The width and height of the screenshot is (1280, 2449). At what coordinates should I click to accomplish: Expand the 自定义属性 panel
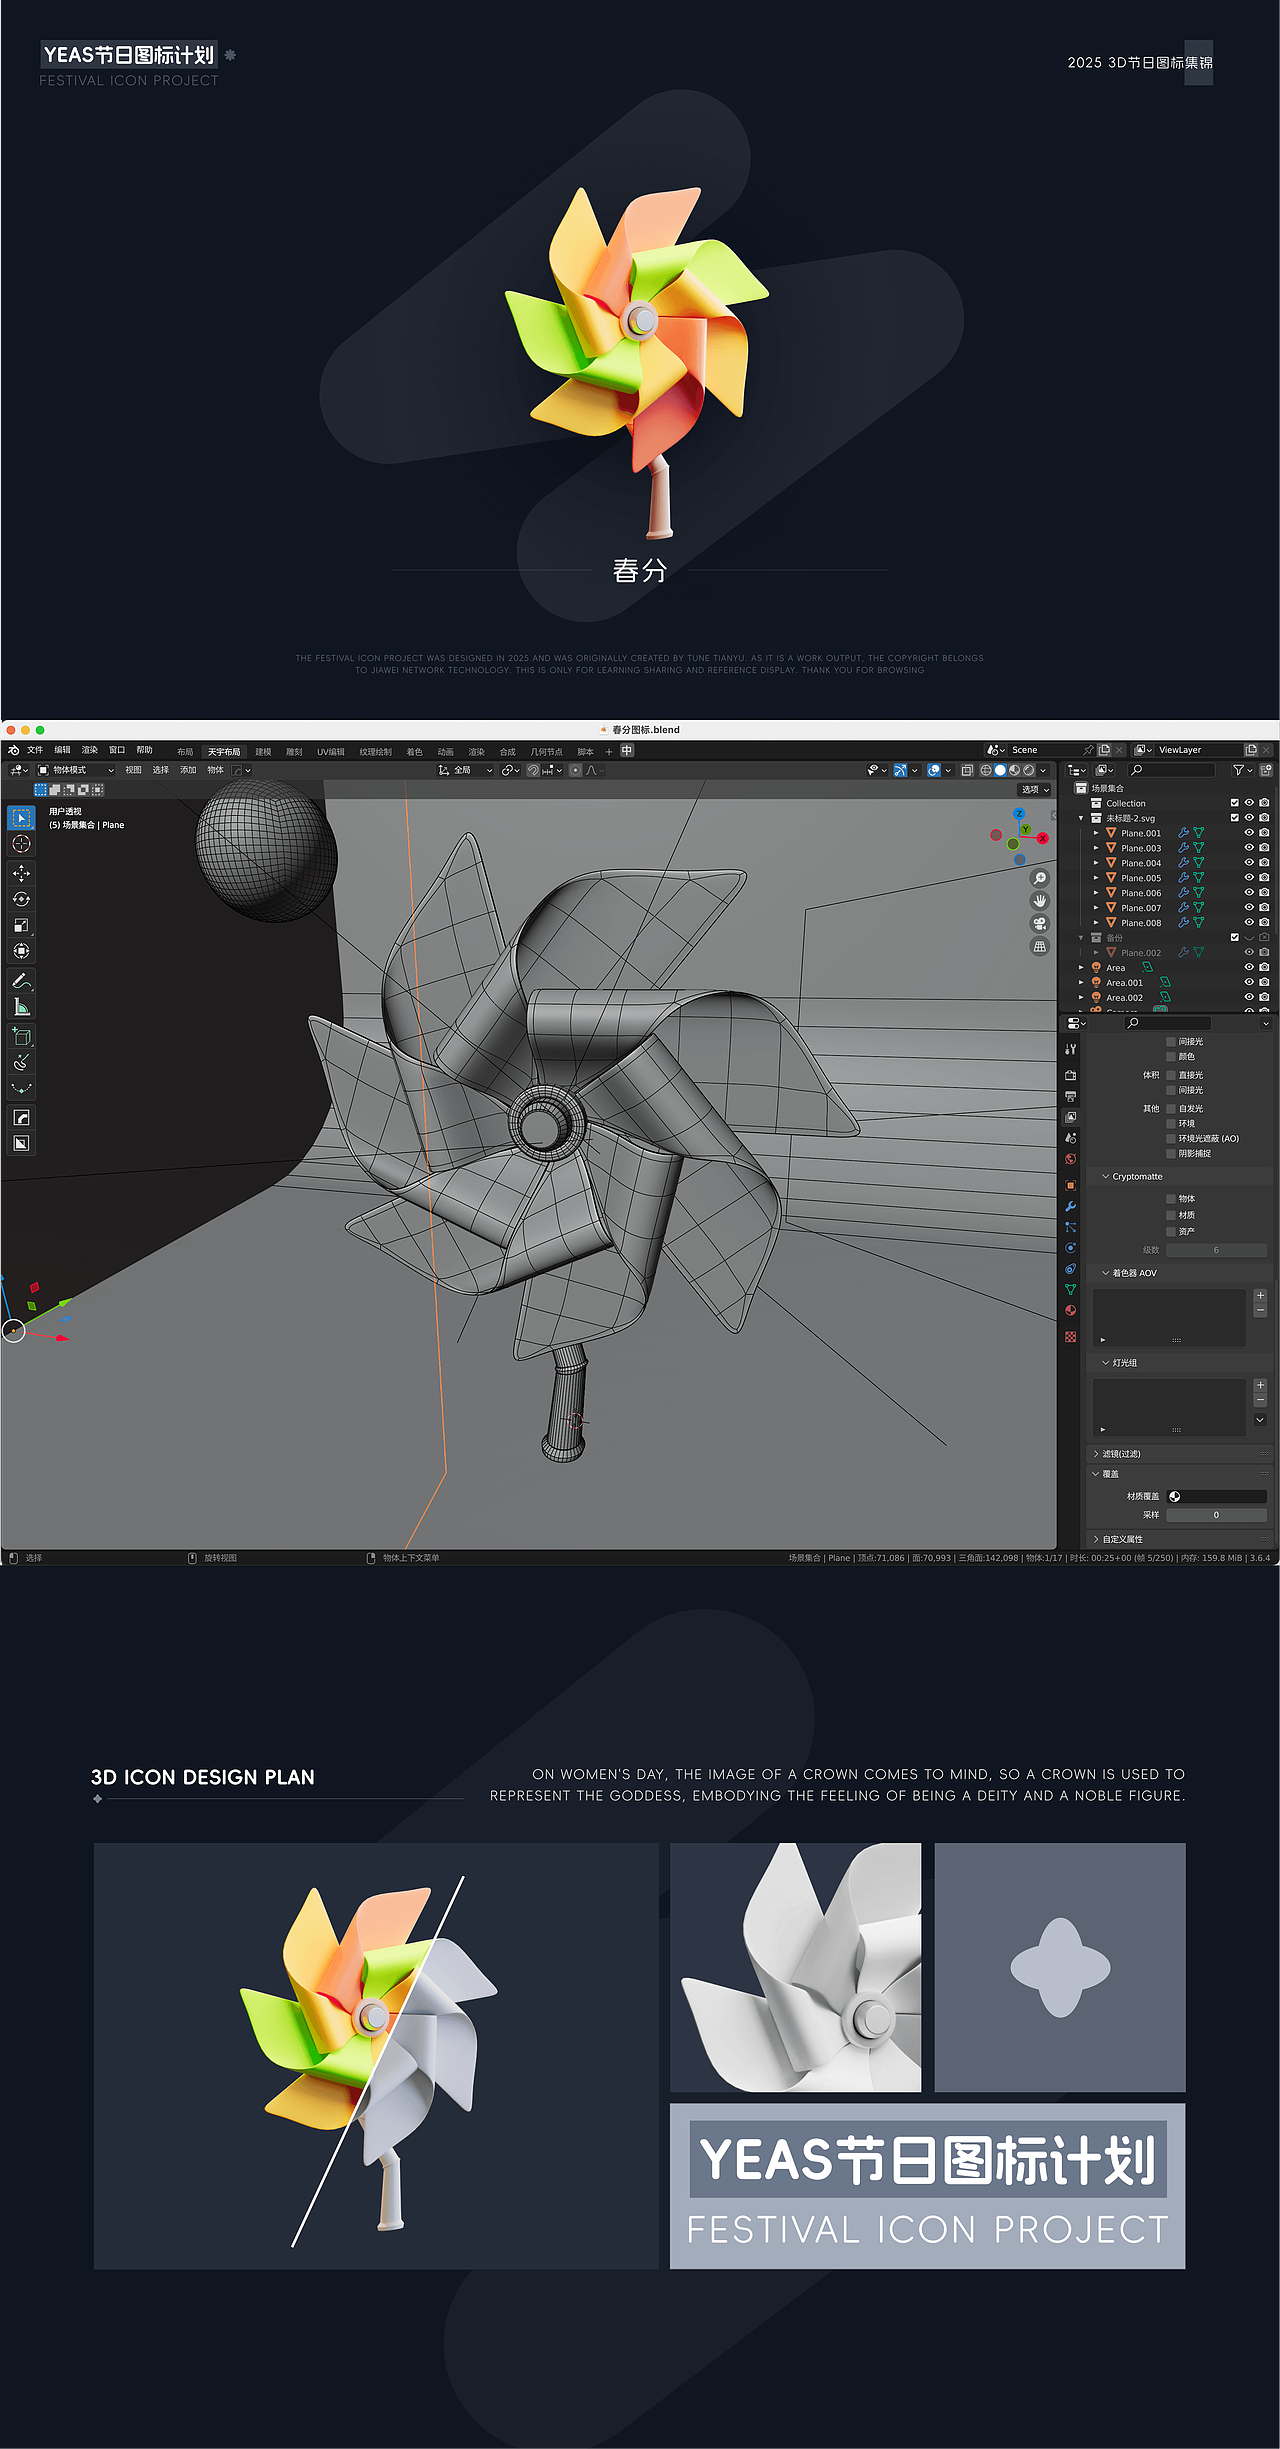[x=1096, y=1539]
